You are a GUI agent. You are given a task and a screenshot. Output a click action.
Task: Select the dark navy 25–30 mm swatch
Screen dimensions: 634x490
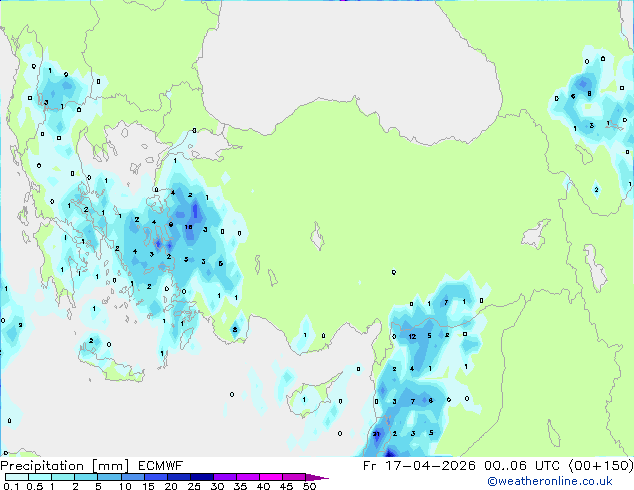(x=201, y=477)
